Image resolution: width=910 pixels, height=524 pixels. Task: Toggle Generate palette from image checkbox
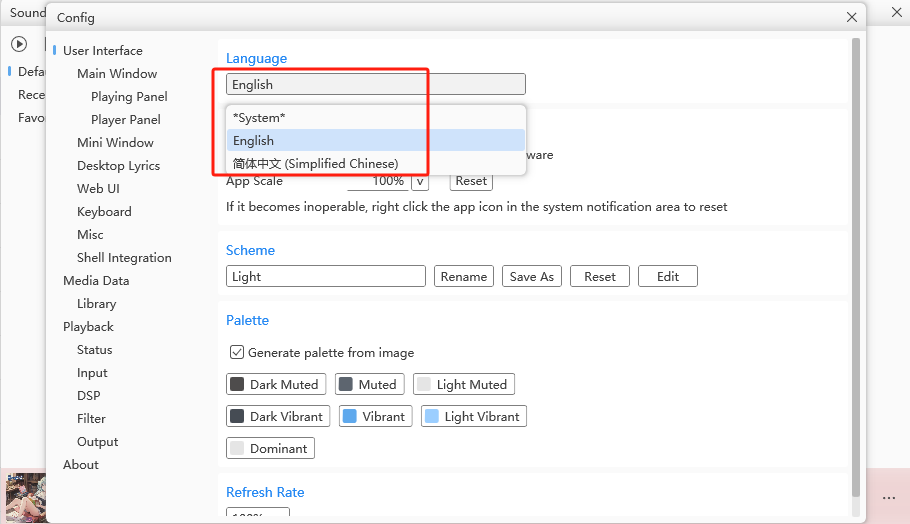point(237,352)
